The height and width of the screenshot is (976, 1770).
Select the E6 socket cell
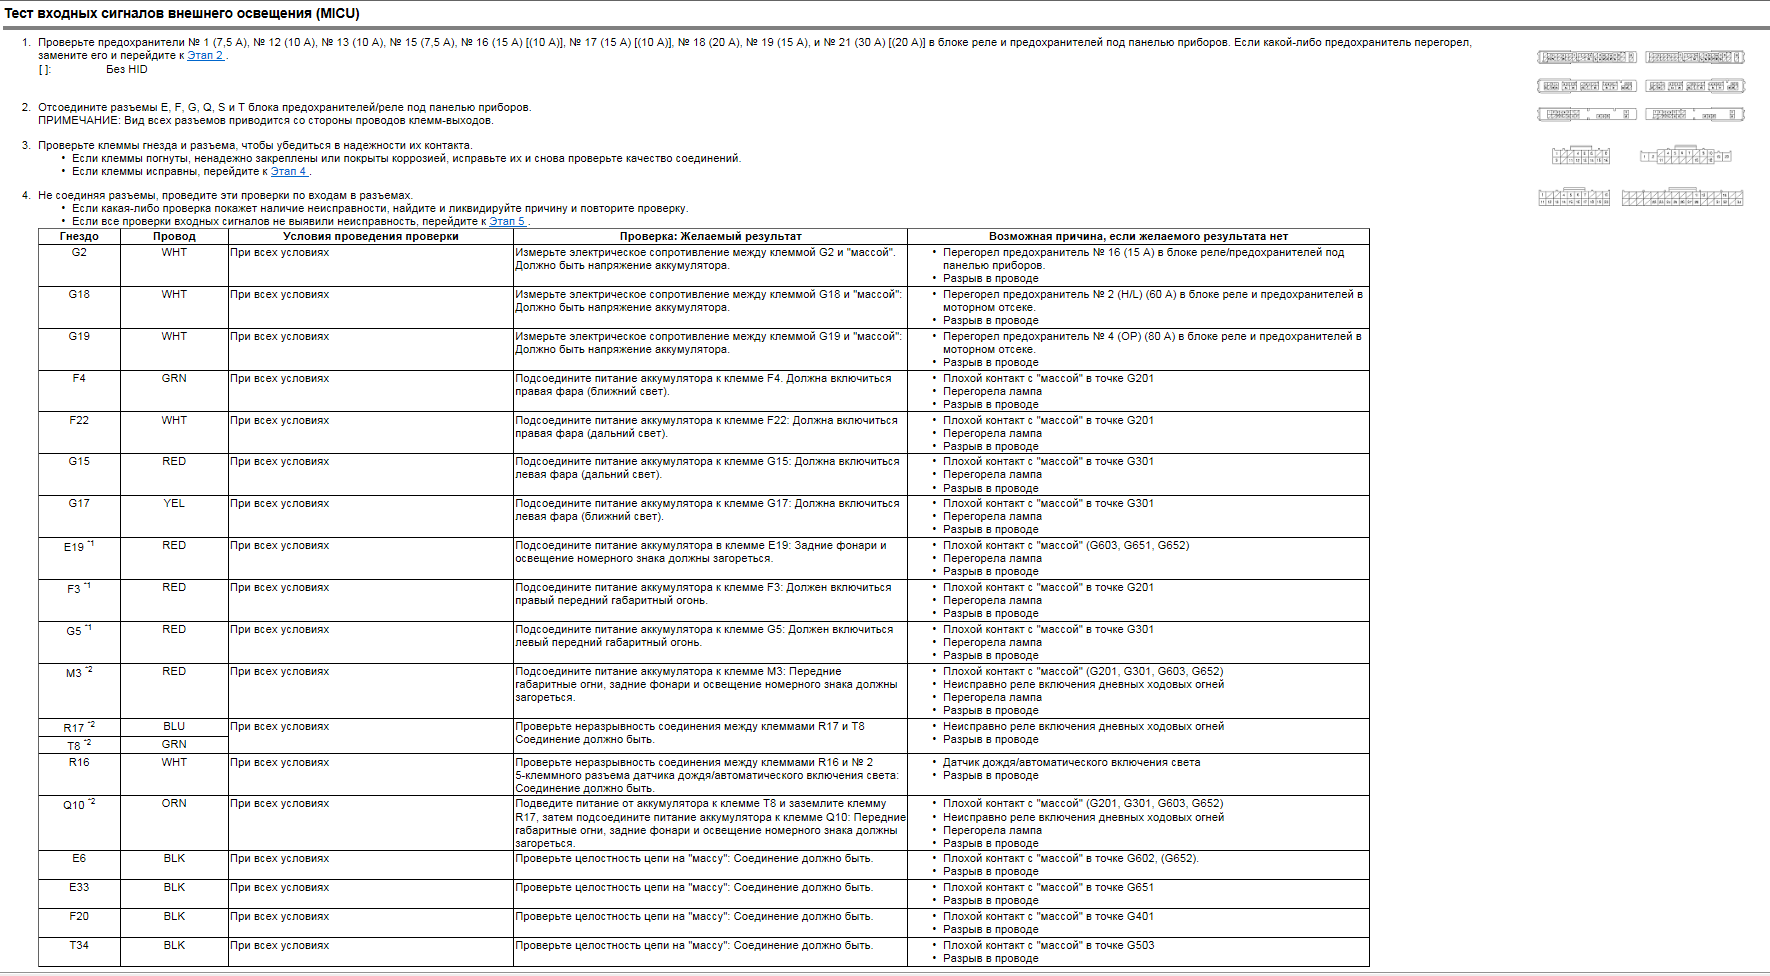(x=79, y=865)
